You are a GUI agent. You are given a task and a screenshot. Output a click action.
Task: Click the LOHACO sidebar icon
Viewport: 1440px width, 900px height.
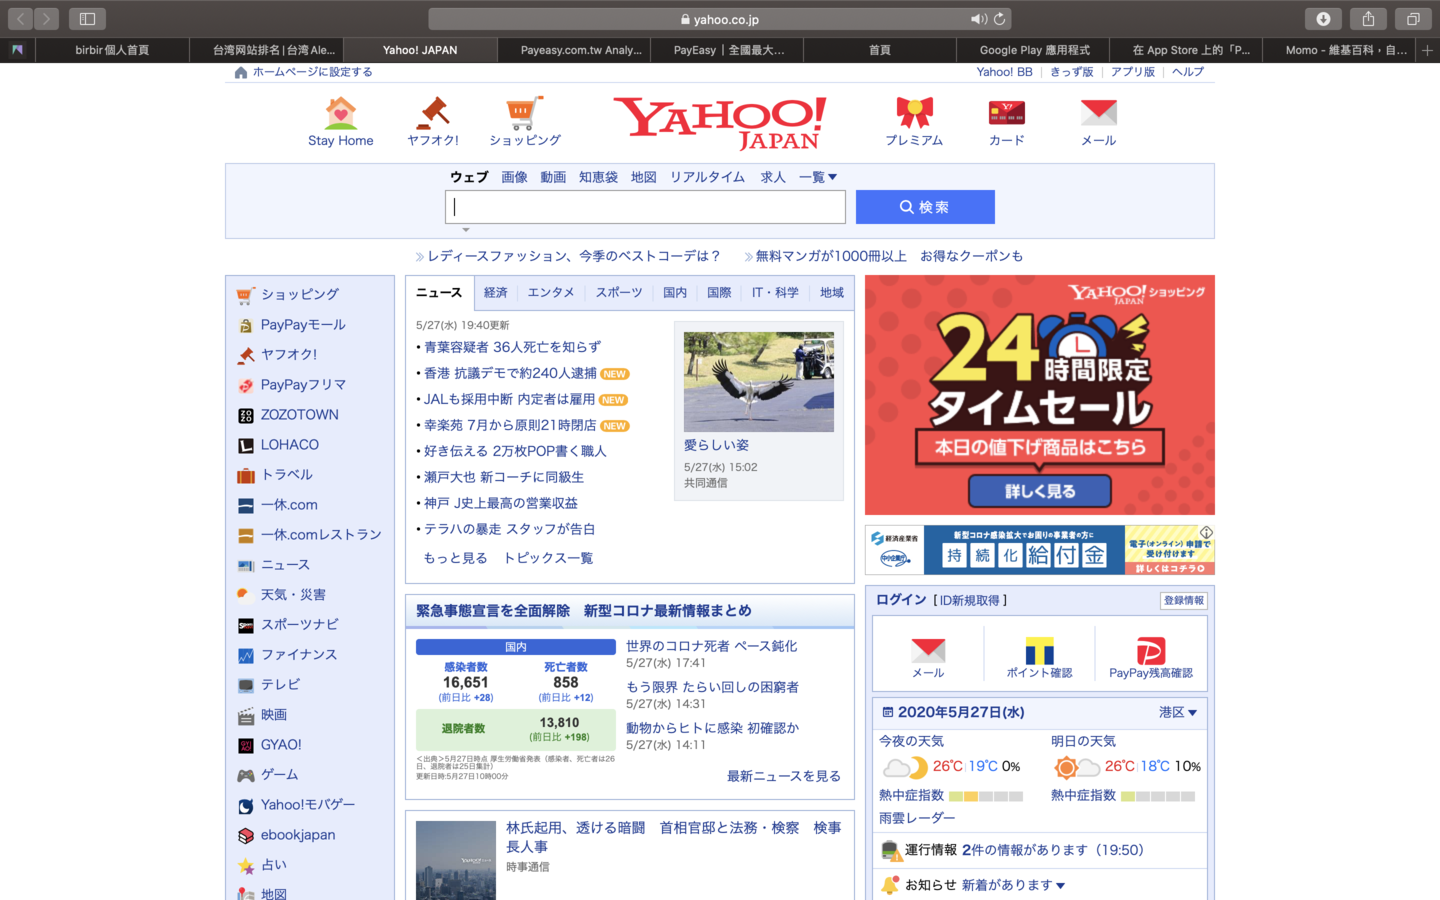pos(246,445)
